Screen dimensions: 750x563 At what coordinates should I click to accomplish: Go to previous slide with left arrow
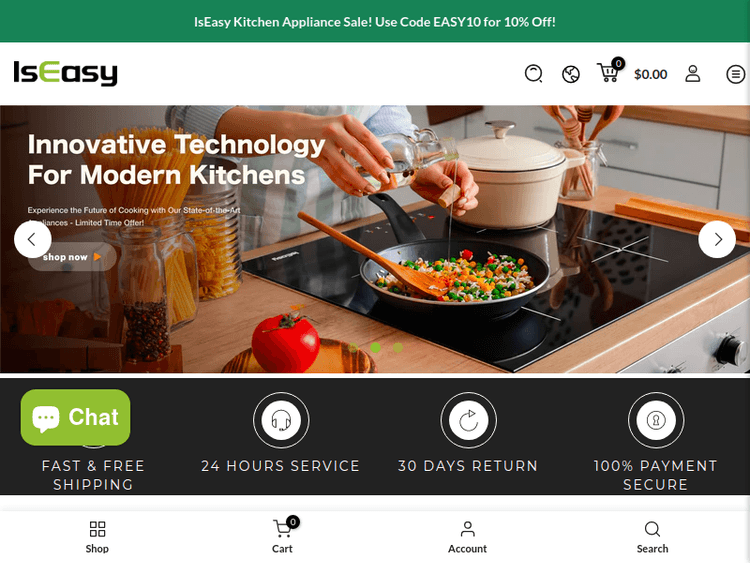[x=33, y=239]
